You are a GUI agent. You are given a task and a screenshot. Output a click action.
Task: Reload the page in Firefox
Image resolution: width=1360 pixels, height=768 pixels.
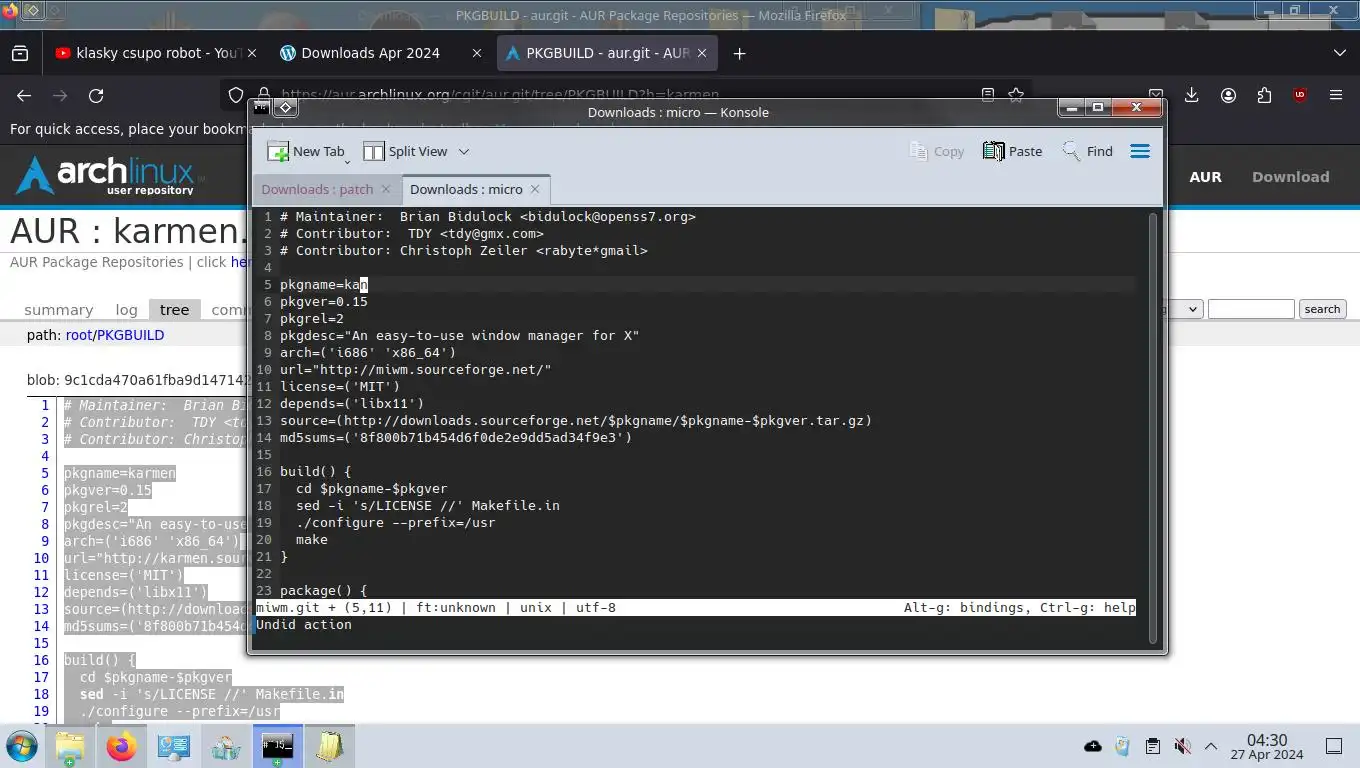(96, 95)
